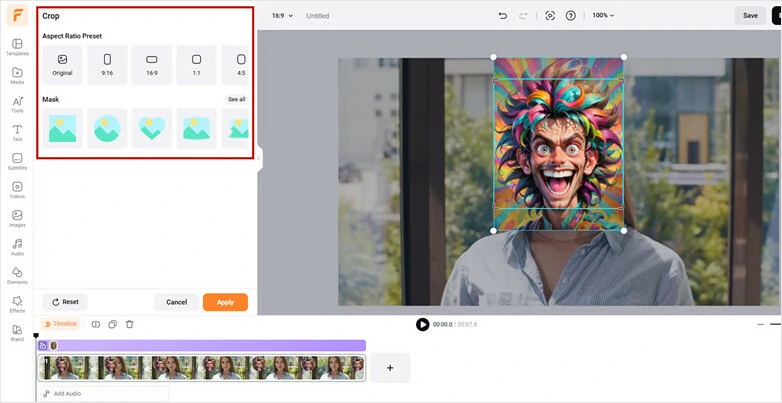Choose the rectangle mask shape
782x403 pixels.
62,129
